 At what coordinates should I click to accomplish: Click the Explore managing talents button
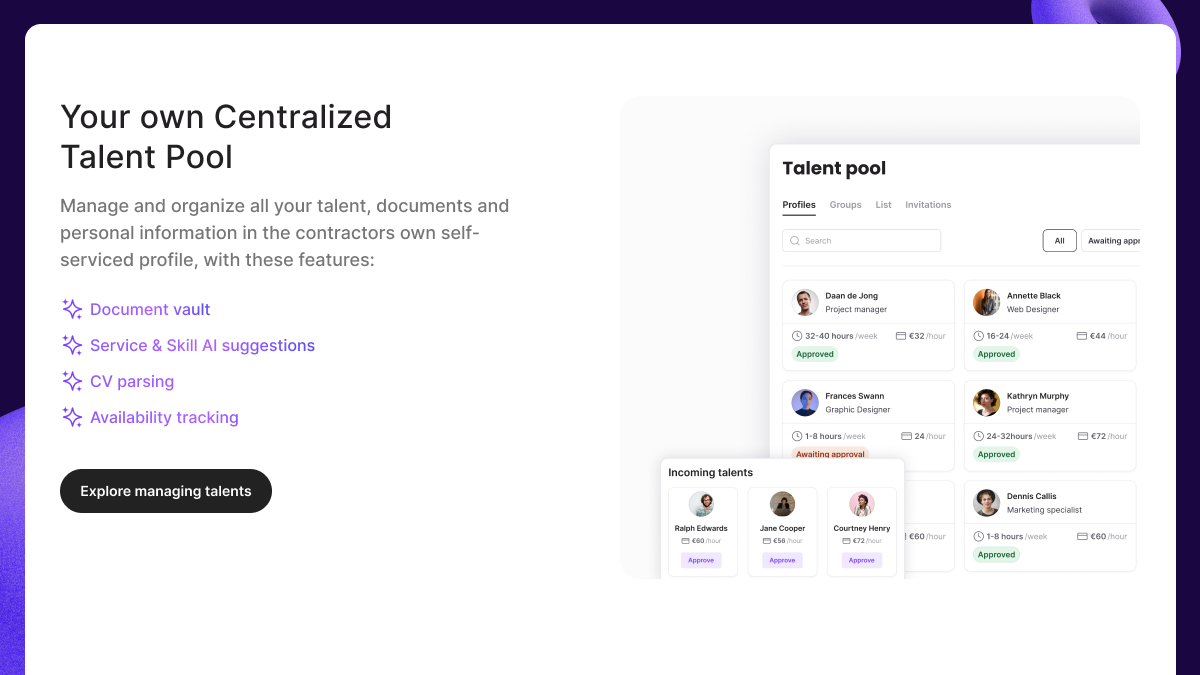165,491
